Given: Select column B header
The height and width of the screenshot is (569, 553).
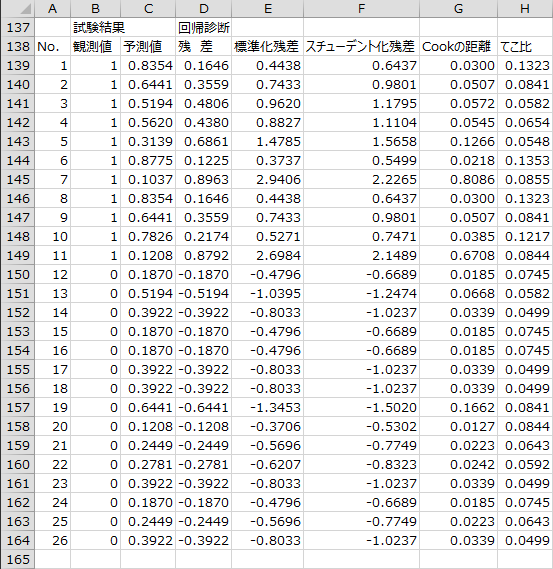Looking at the screenshot, I should coord(95,8).
